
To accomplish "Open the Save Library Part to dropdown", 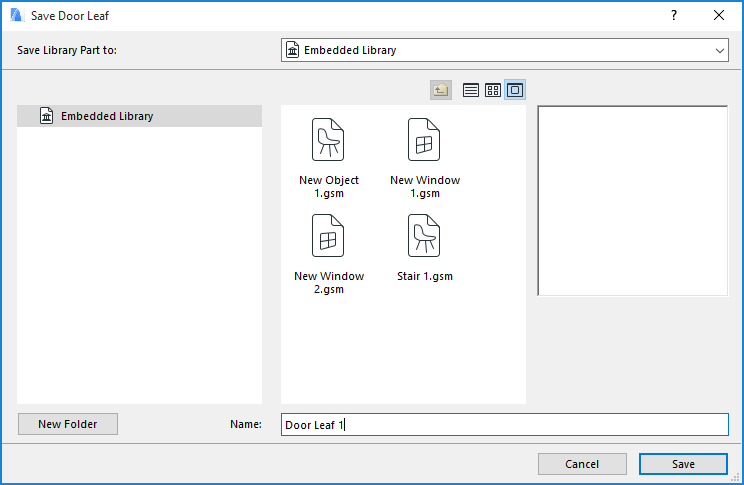I will (x=505, y=50).
